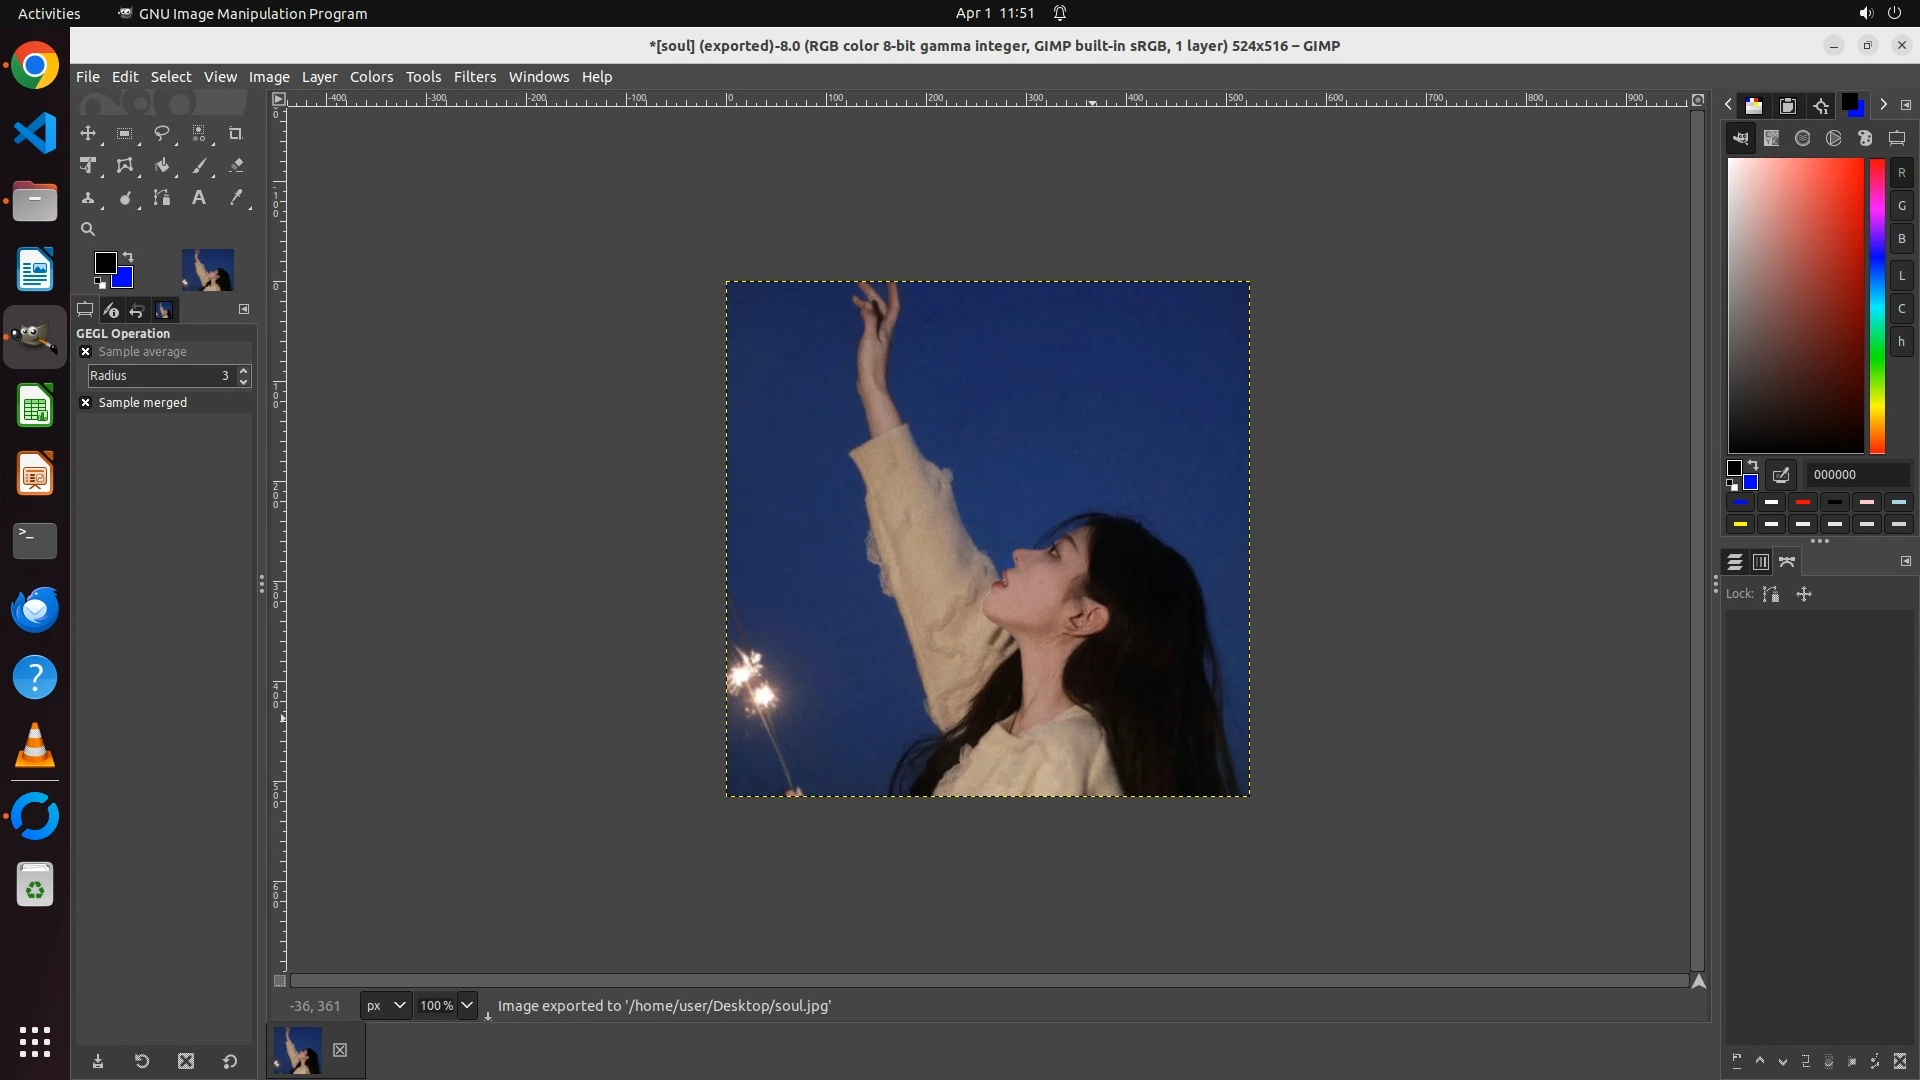This screenshot has width=1920, height=1080.
Task: Select the Zoom magnifier tool
Action: 88,230
